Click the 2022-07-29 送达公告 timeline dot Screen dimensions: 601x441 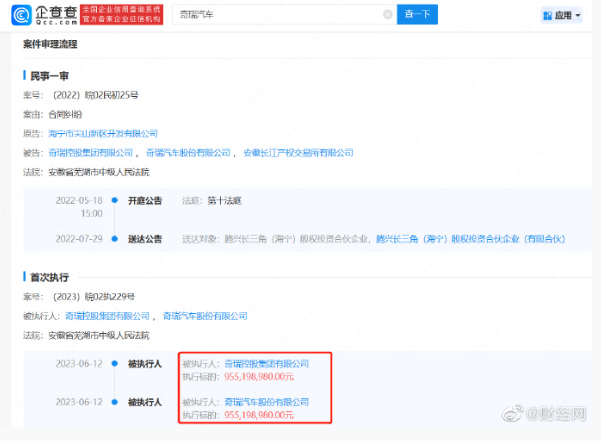[x=114, y=239]
